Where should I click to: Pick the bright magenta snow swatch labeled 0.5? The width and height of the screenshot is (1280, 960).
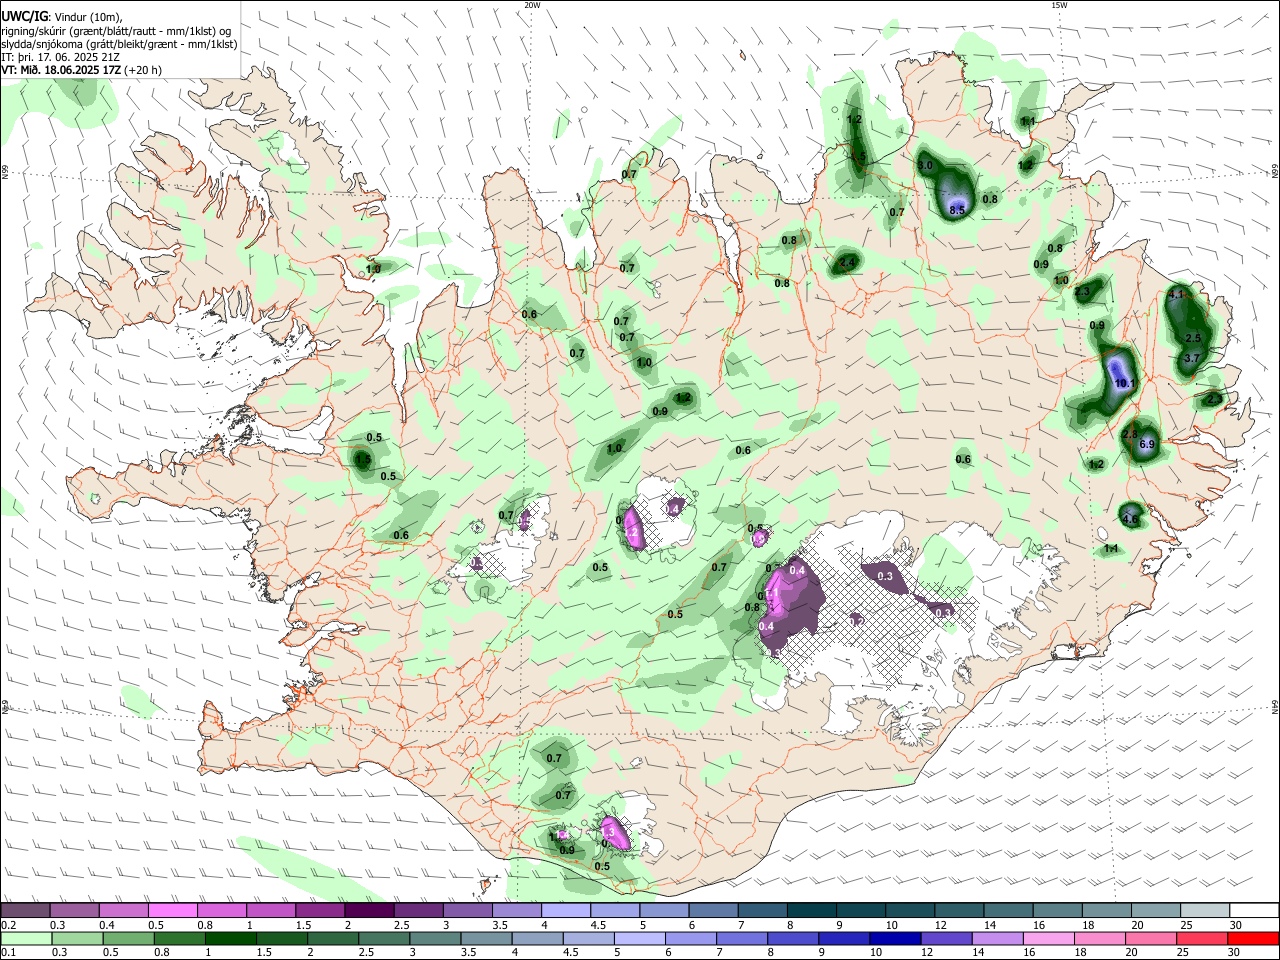coord(172,911)
